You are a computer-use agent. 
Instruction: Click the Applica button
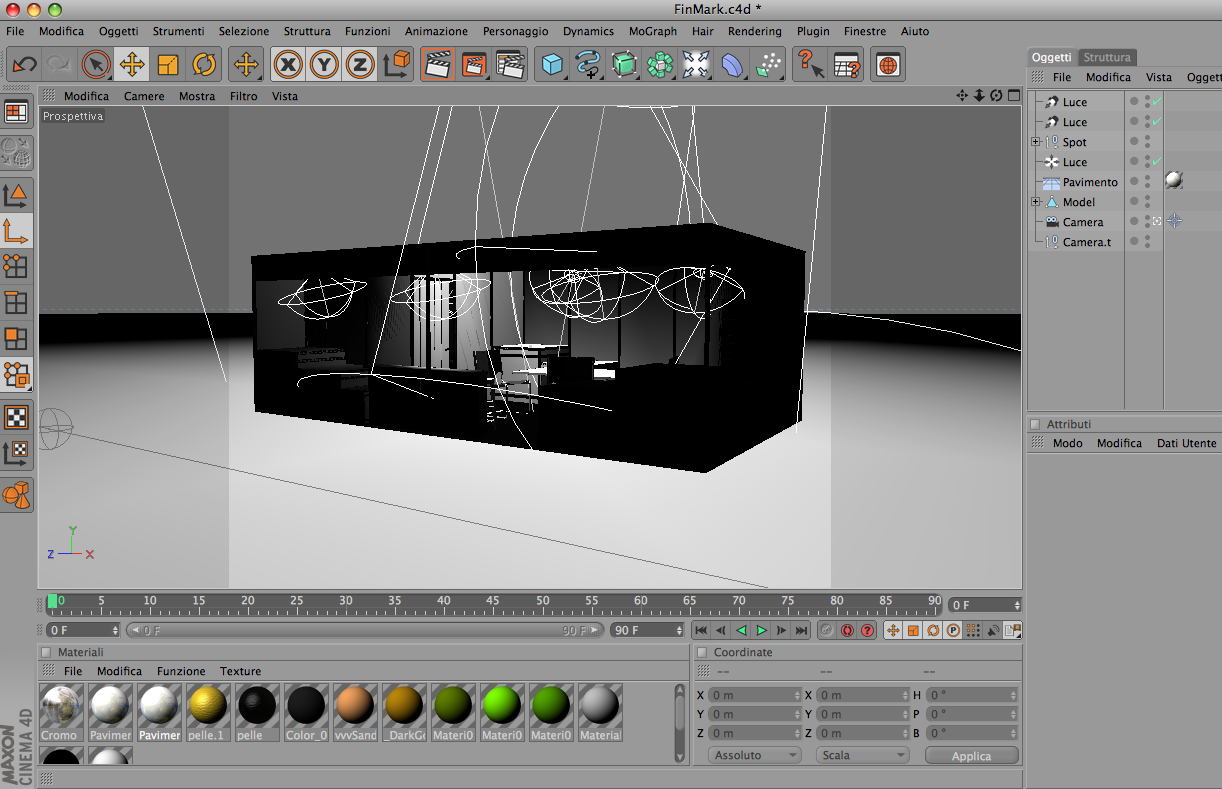coord(971,756)
